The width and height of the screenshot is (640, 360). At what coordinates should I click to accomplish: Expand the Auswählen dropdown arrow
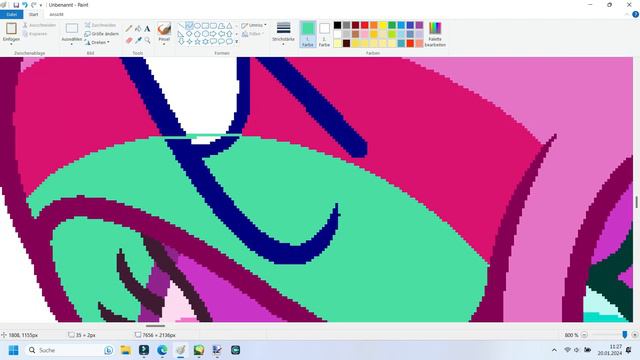click(72, 44)
